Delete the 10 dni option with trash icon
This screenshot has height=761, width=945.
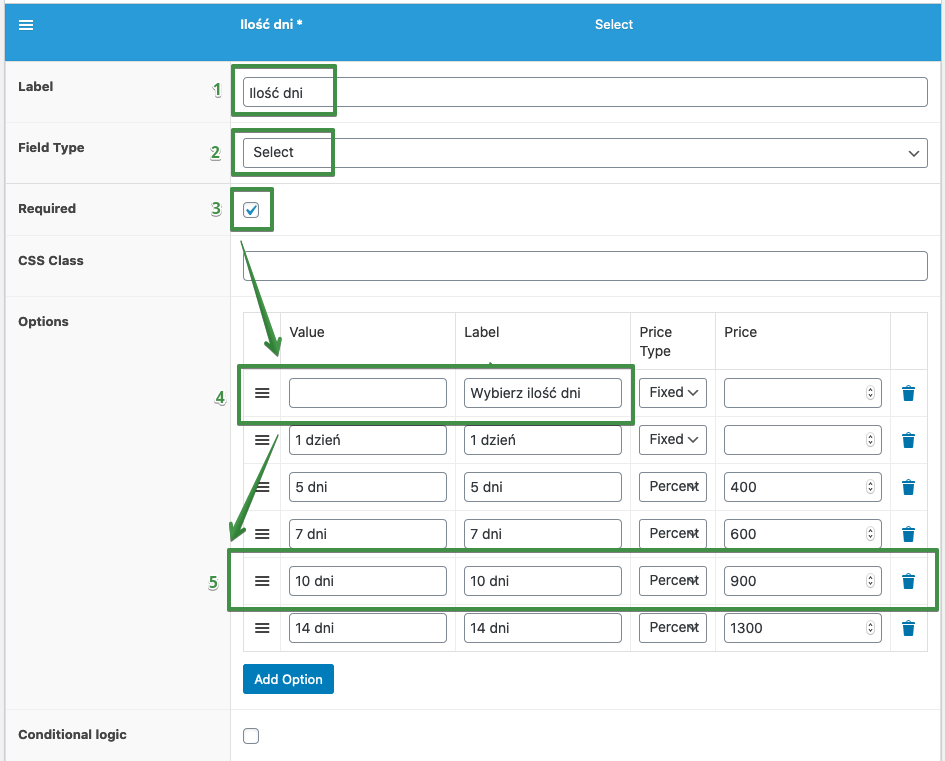(908, 581)
